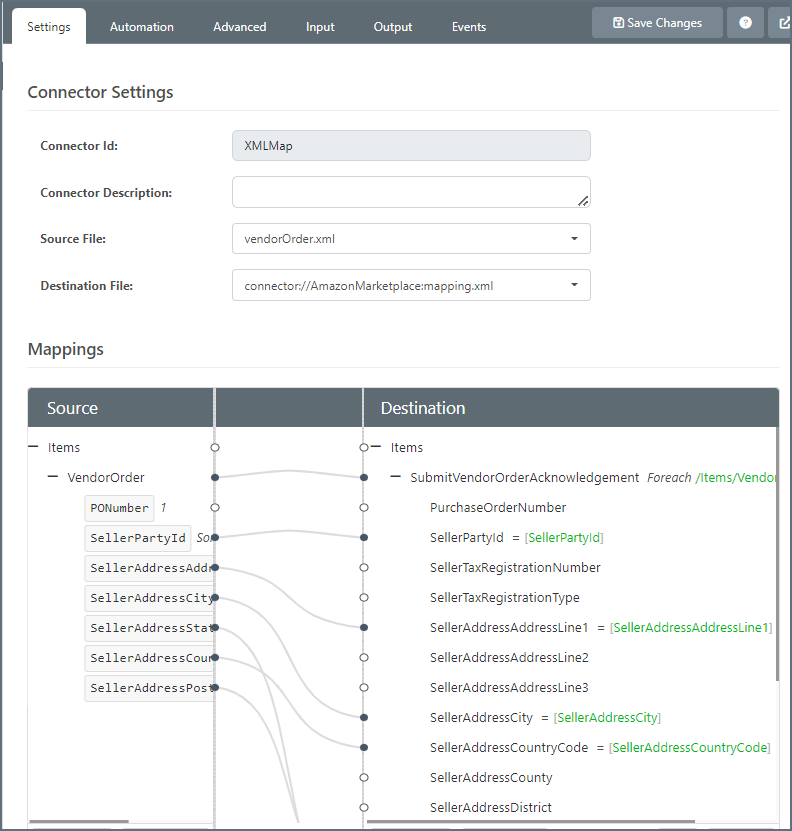
Task: Collapse the source Items node
Action: tap(34, 448)
